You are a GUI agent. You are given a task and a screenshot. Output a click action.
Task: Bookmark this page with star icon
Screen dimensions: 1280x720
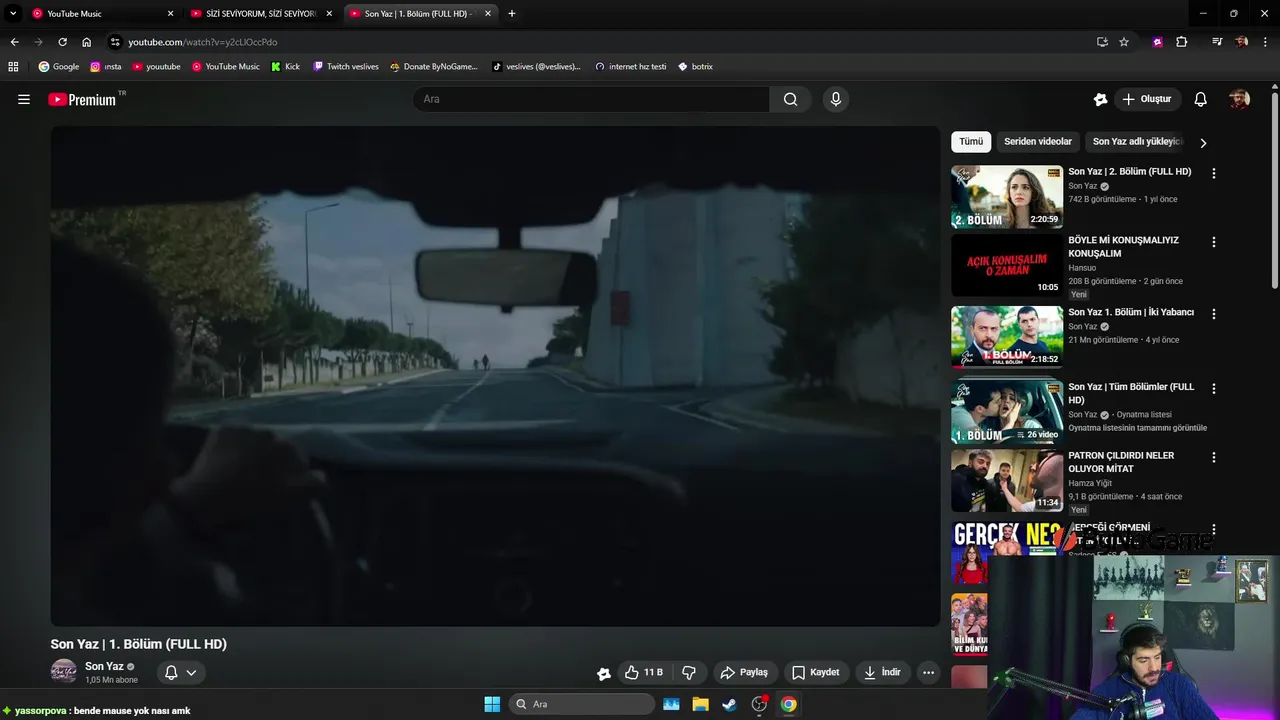pos(1124,42)
